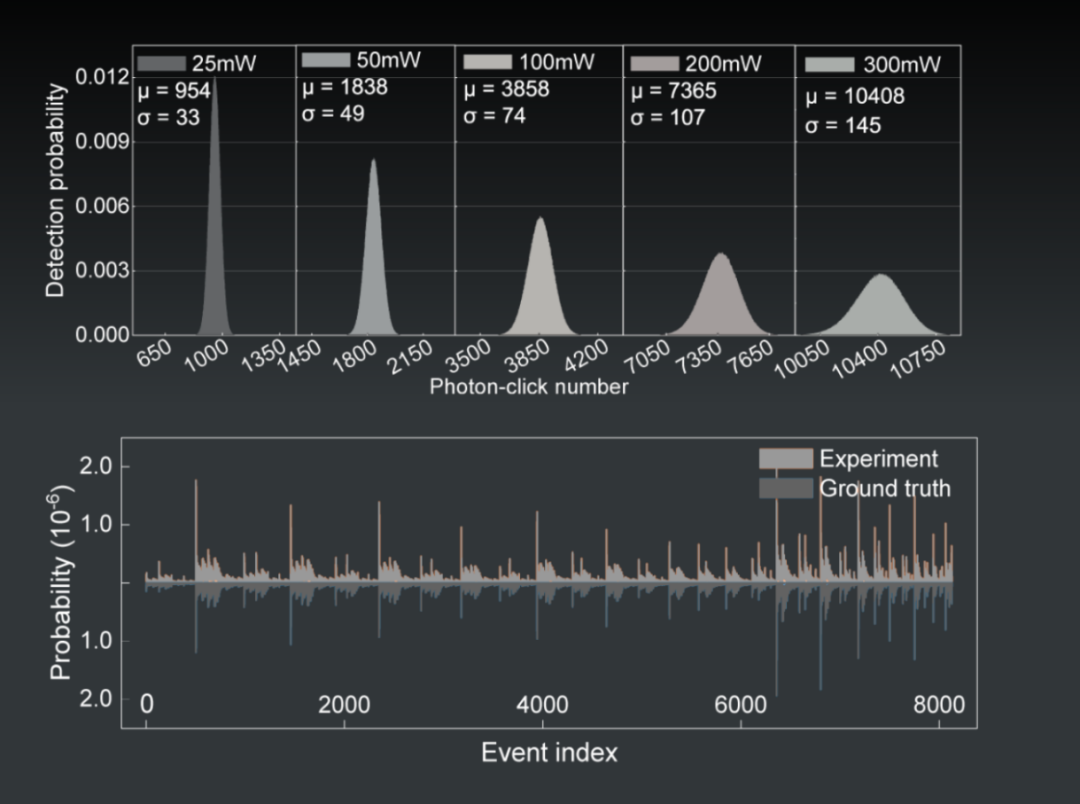The image size is (1080, 804).
Task: Click the μ = 7365 annotation
Action: [x=674, y=91]
